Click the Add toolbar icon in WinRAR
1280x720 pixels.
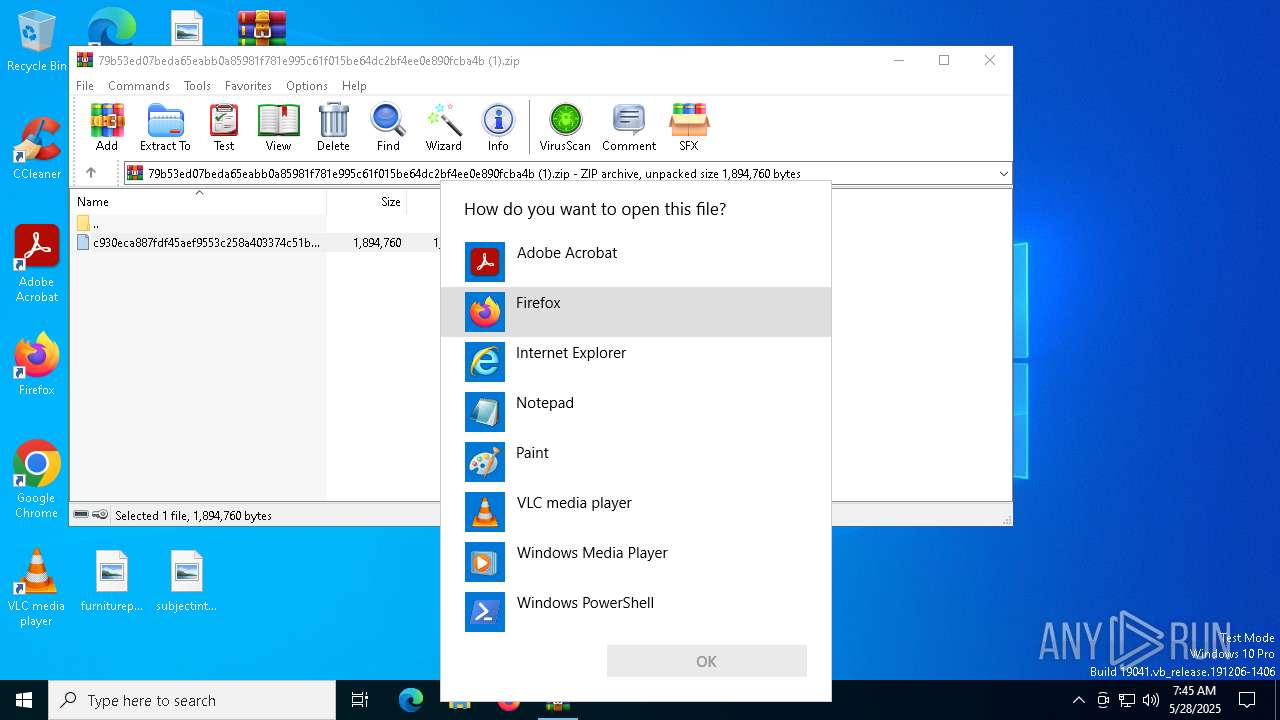pos(107,127)
